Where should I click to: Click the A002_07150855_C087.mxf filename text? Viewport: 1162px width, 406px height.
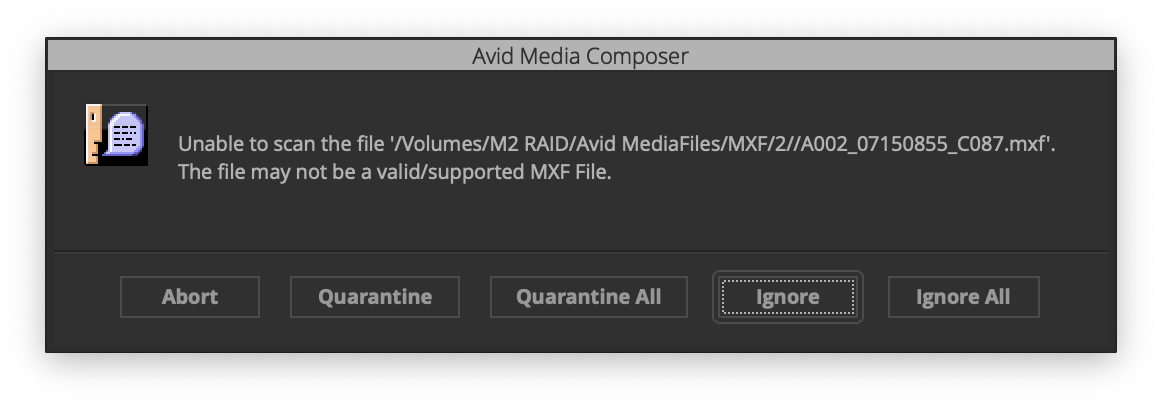pyautogui.click(x=924, y=144)
